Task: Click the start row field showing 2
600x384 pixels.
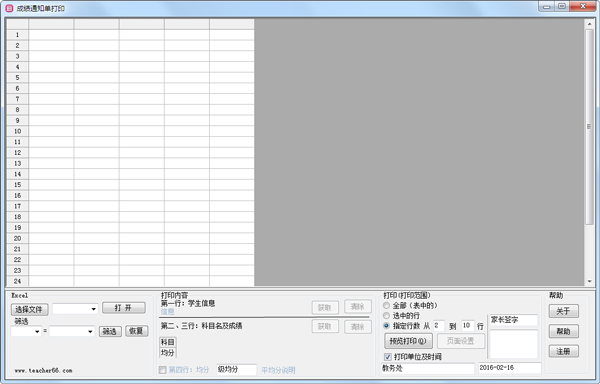Action: coord(439,326)
